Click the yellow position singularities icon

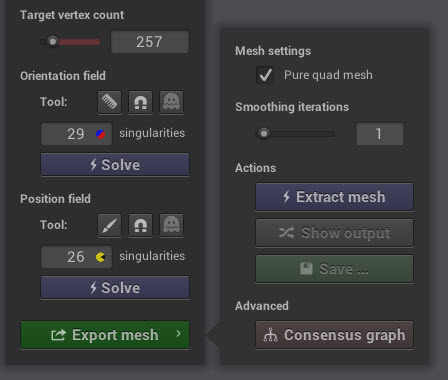[x=100, y=257]
